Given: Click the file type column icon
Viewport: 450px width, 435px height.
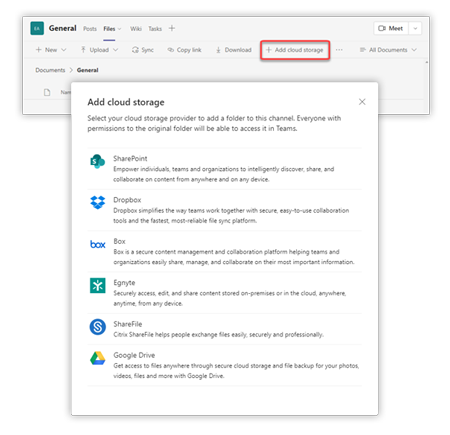Looking at the screenshot, I should (47, 92).
